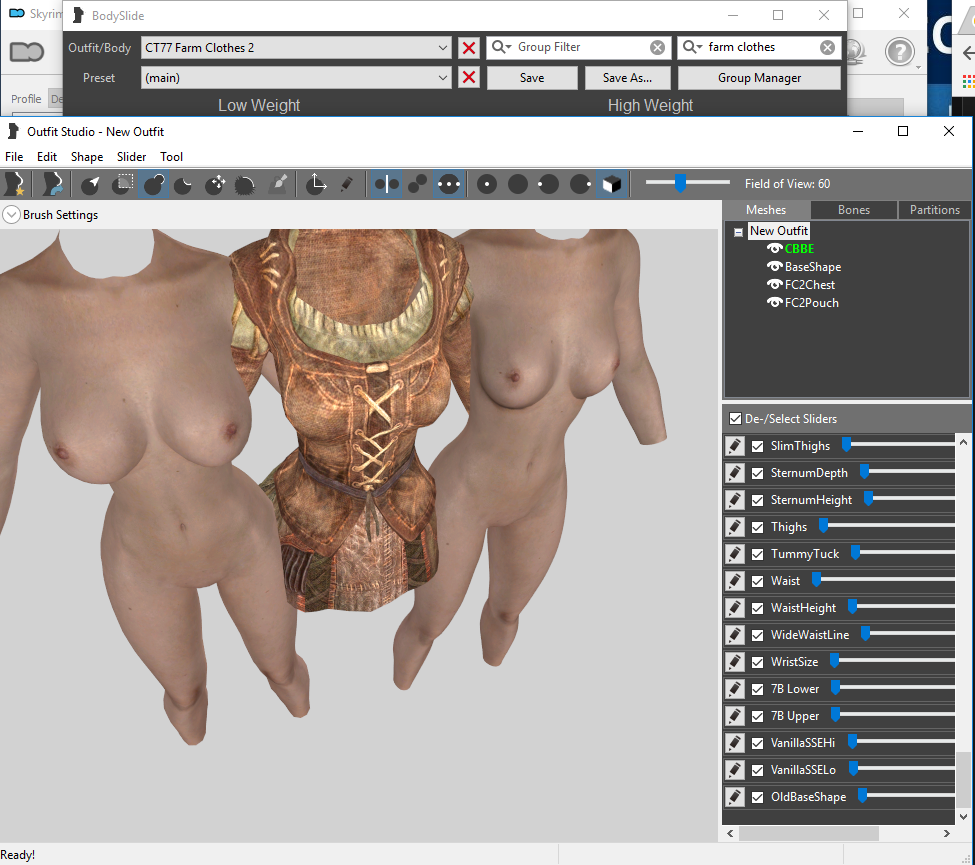The height and width of the screenshot is (865, 975).
Task: Select the Inflate brush tool
Action: (153, 184)
